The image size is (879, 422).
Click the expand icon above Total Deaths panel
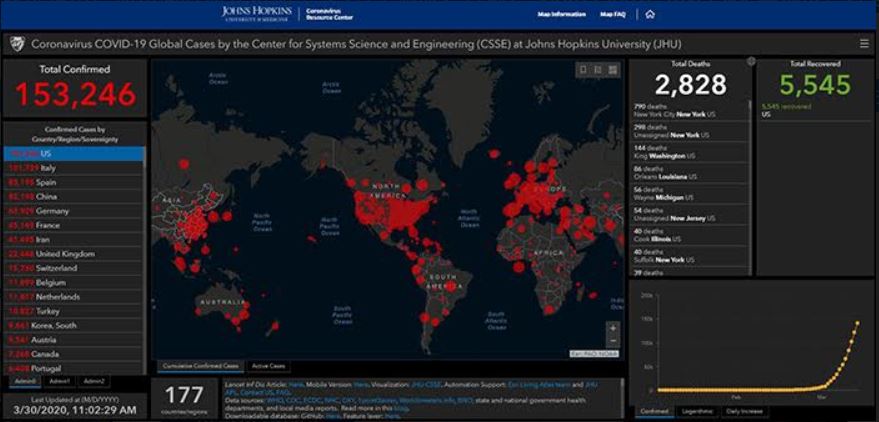(751, 62)
